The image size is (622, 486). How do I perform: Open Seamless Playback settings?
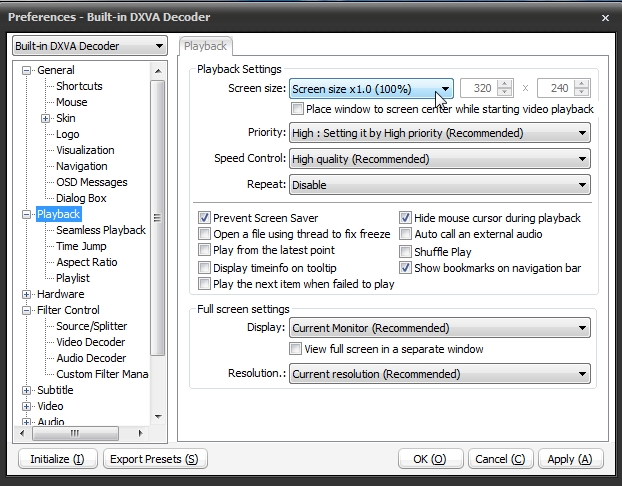pos(101,230)
